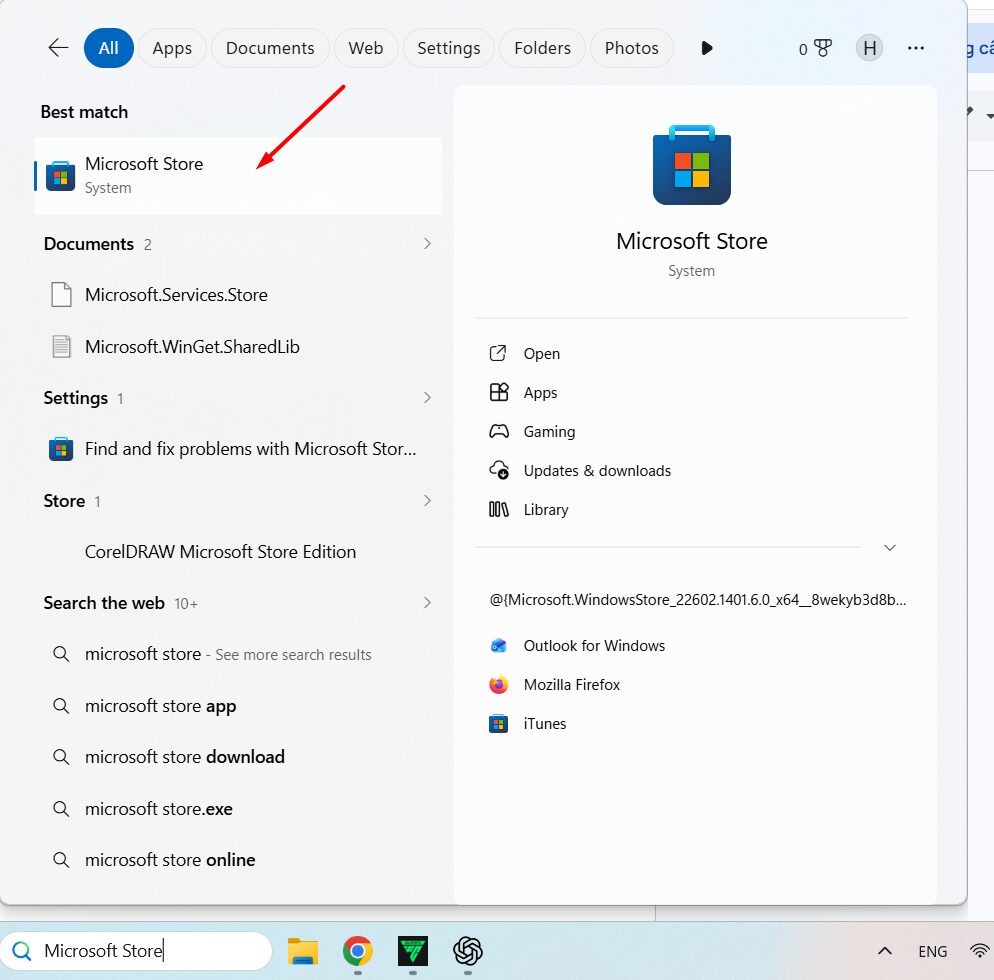The height and width of the screenshot is (980, 994).
Task: Click the Library books icon
Action: [498, 510]
